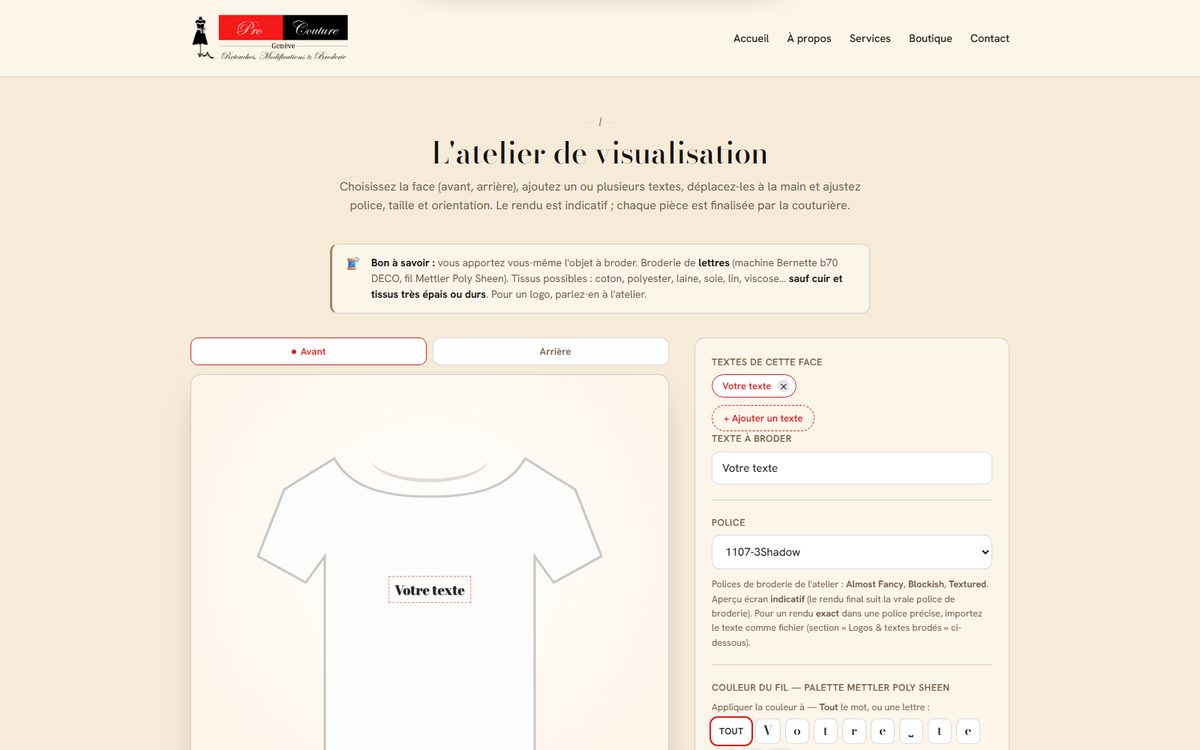Navigate to Boutique
1200x750 pixels.
pos(930,38)
